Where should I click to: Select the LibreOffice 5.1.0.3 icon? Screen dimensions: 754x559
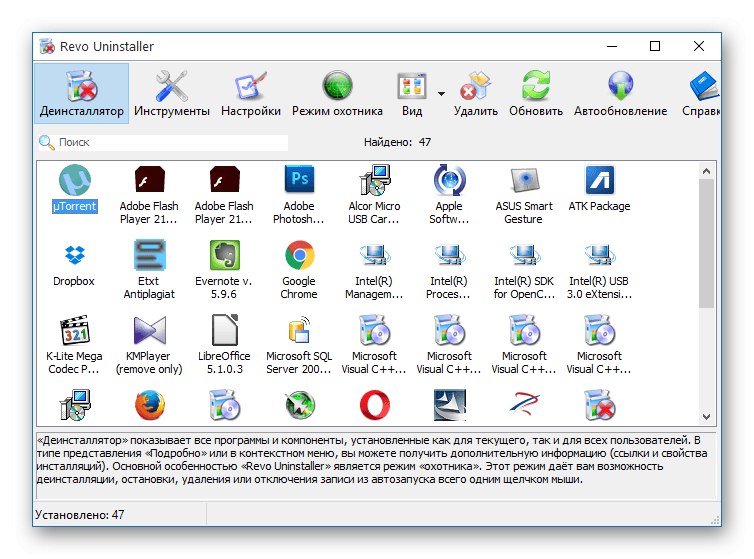tap(224, 330)
